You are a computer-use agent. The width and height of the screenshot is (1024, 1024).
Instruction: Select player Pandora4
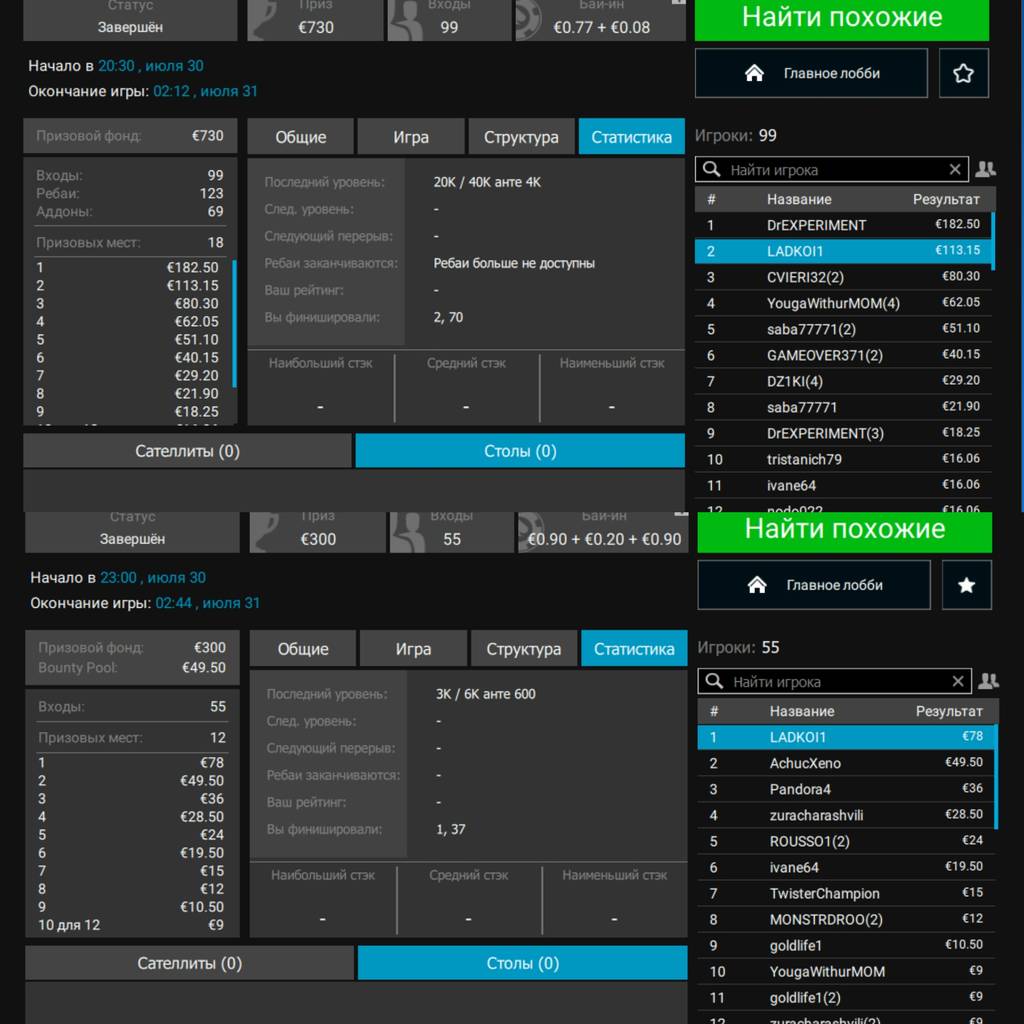click(x=845, y=789)
